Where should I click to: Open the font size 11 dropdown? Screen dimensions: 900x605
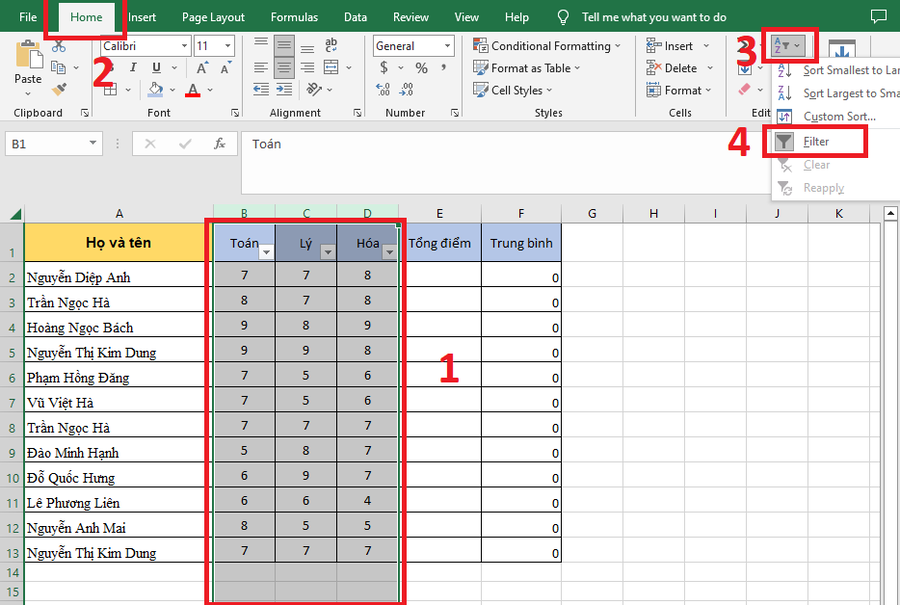coord(228,46)
